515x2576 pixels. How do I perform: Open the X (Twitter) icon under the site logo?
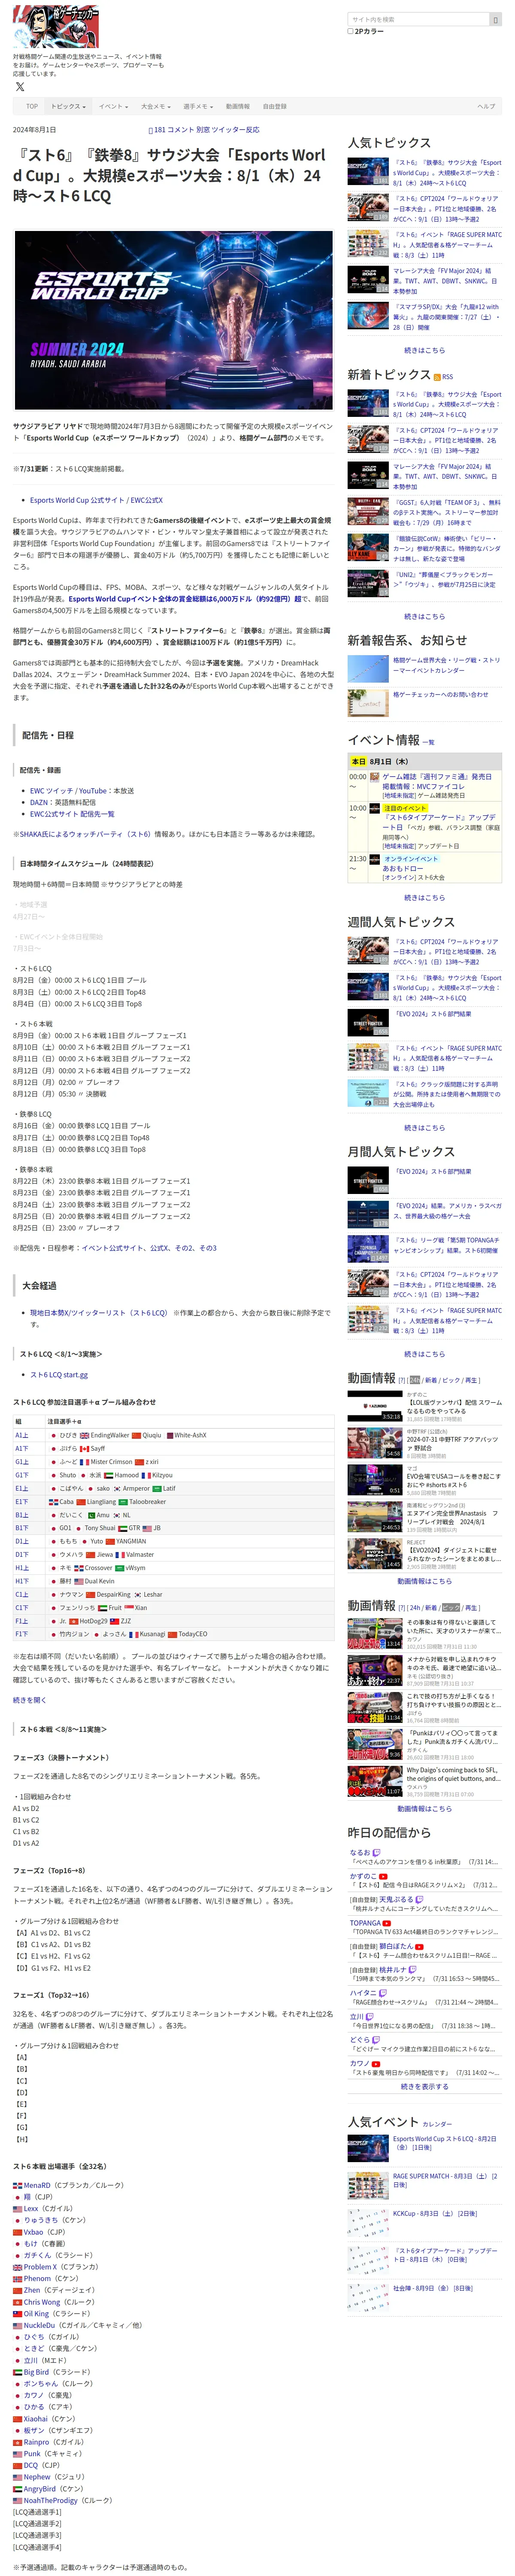pyautogui.click(x=20, y=87)
